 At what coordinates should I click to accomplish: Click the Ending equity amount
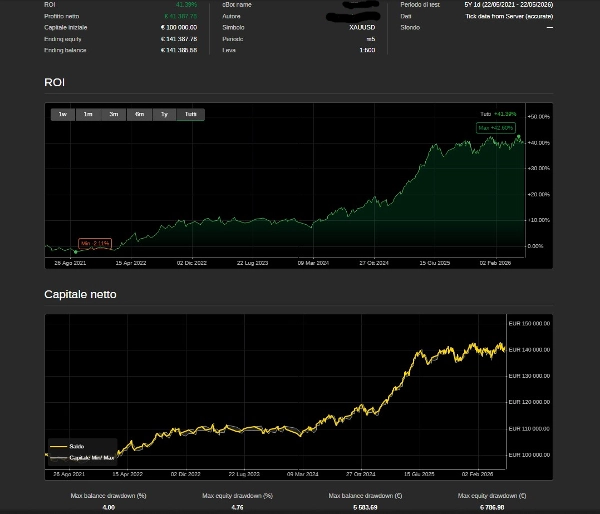point(179,39)
